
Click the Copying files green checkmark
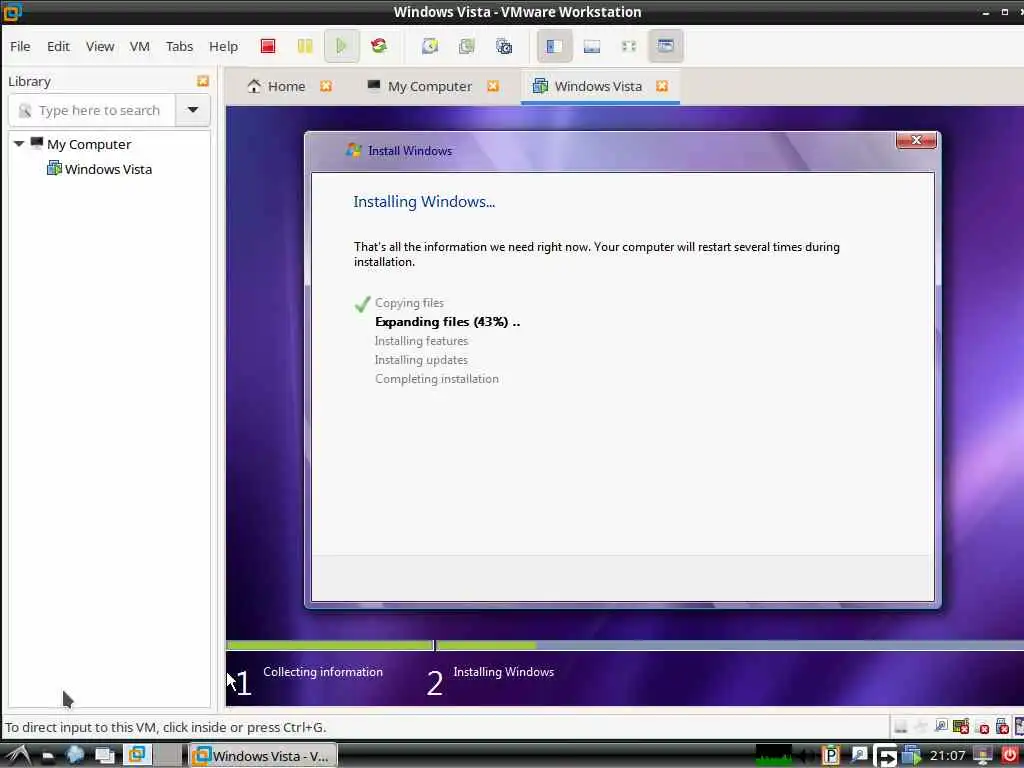[x=362, y=304]
